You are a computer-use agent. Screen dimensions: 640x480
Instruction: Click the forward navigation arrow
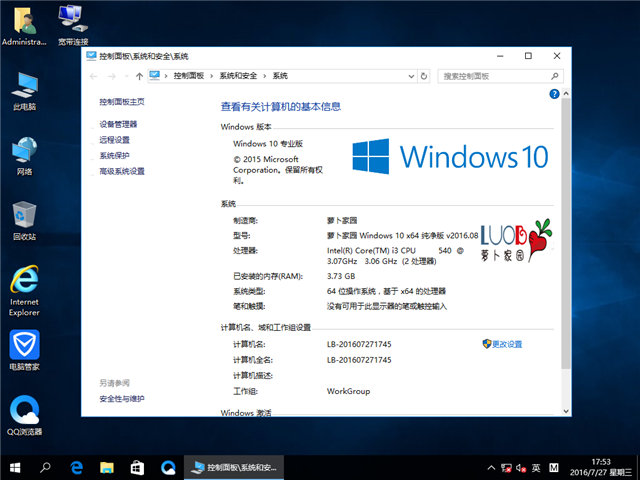click(x=111, y=76)
